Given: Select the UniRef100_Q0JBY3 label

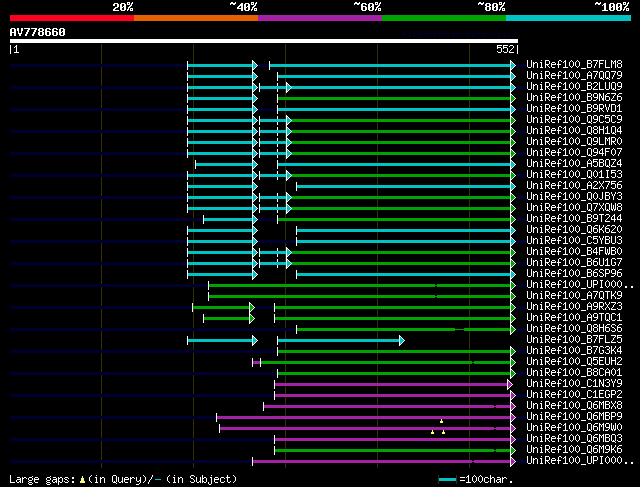Looking at the screenshot, I should [x=574, y=196].
